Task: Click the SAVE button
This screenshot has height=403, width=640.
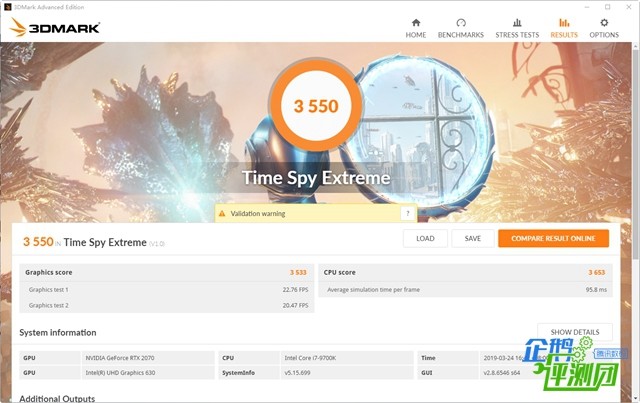Action: (x=473, y=238)
